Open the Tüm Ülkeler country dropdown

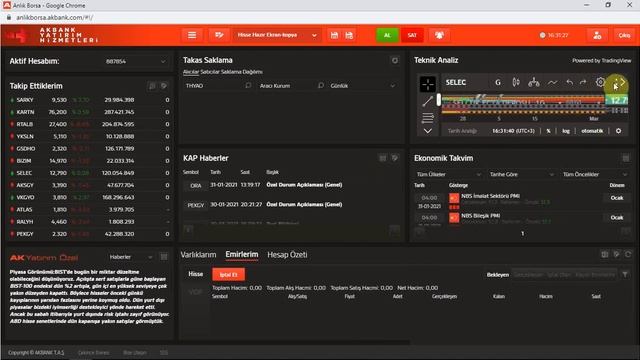click(449, 174)
